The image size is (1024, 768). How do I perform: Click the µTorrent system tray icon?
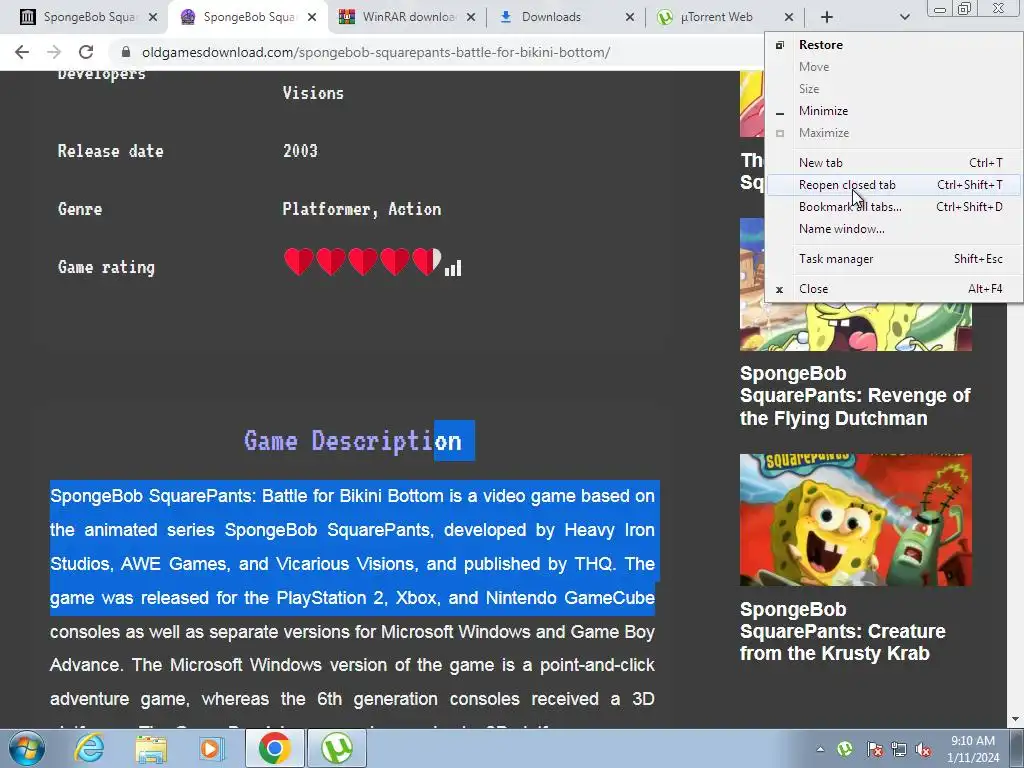[845, 749]
